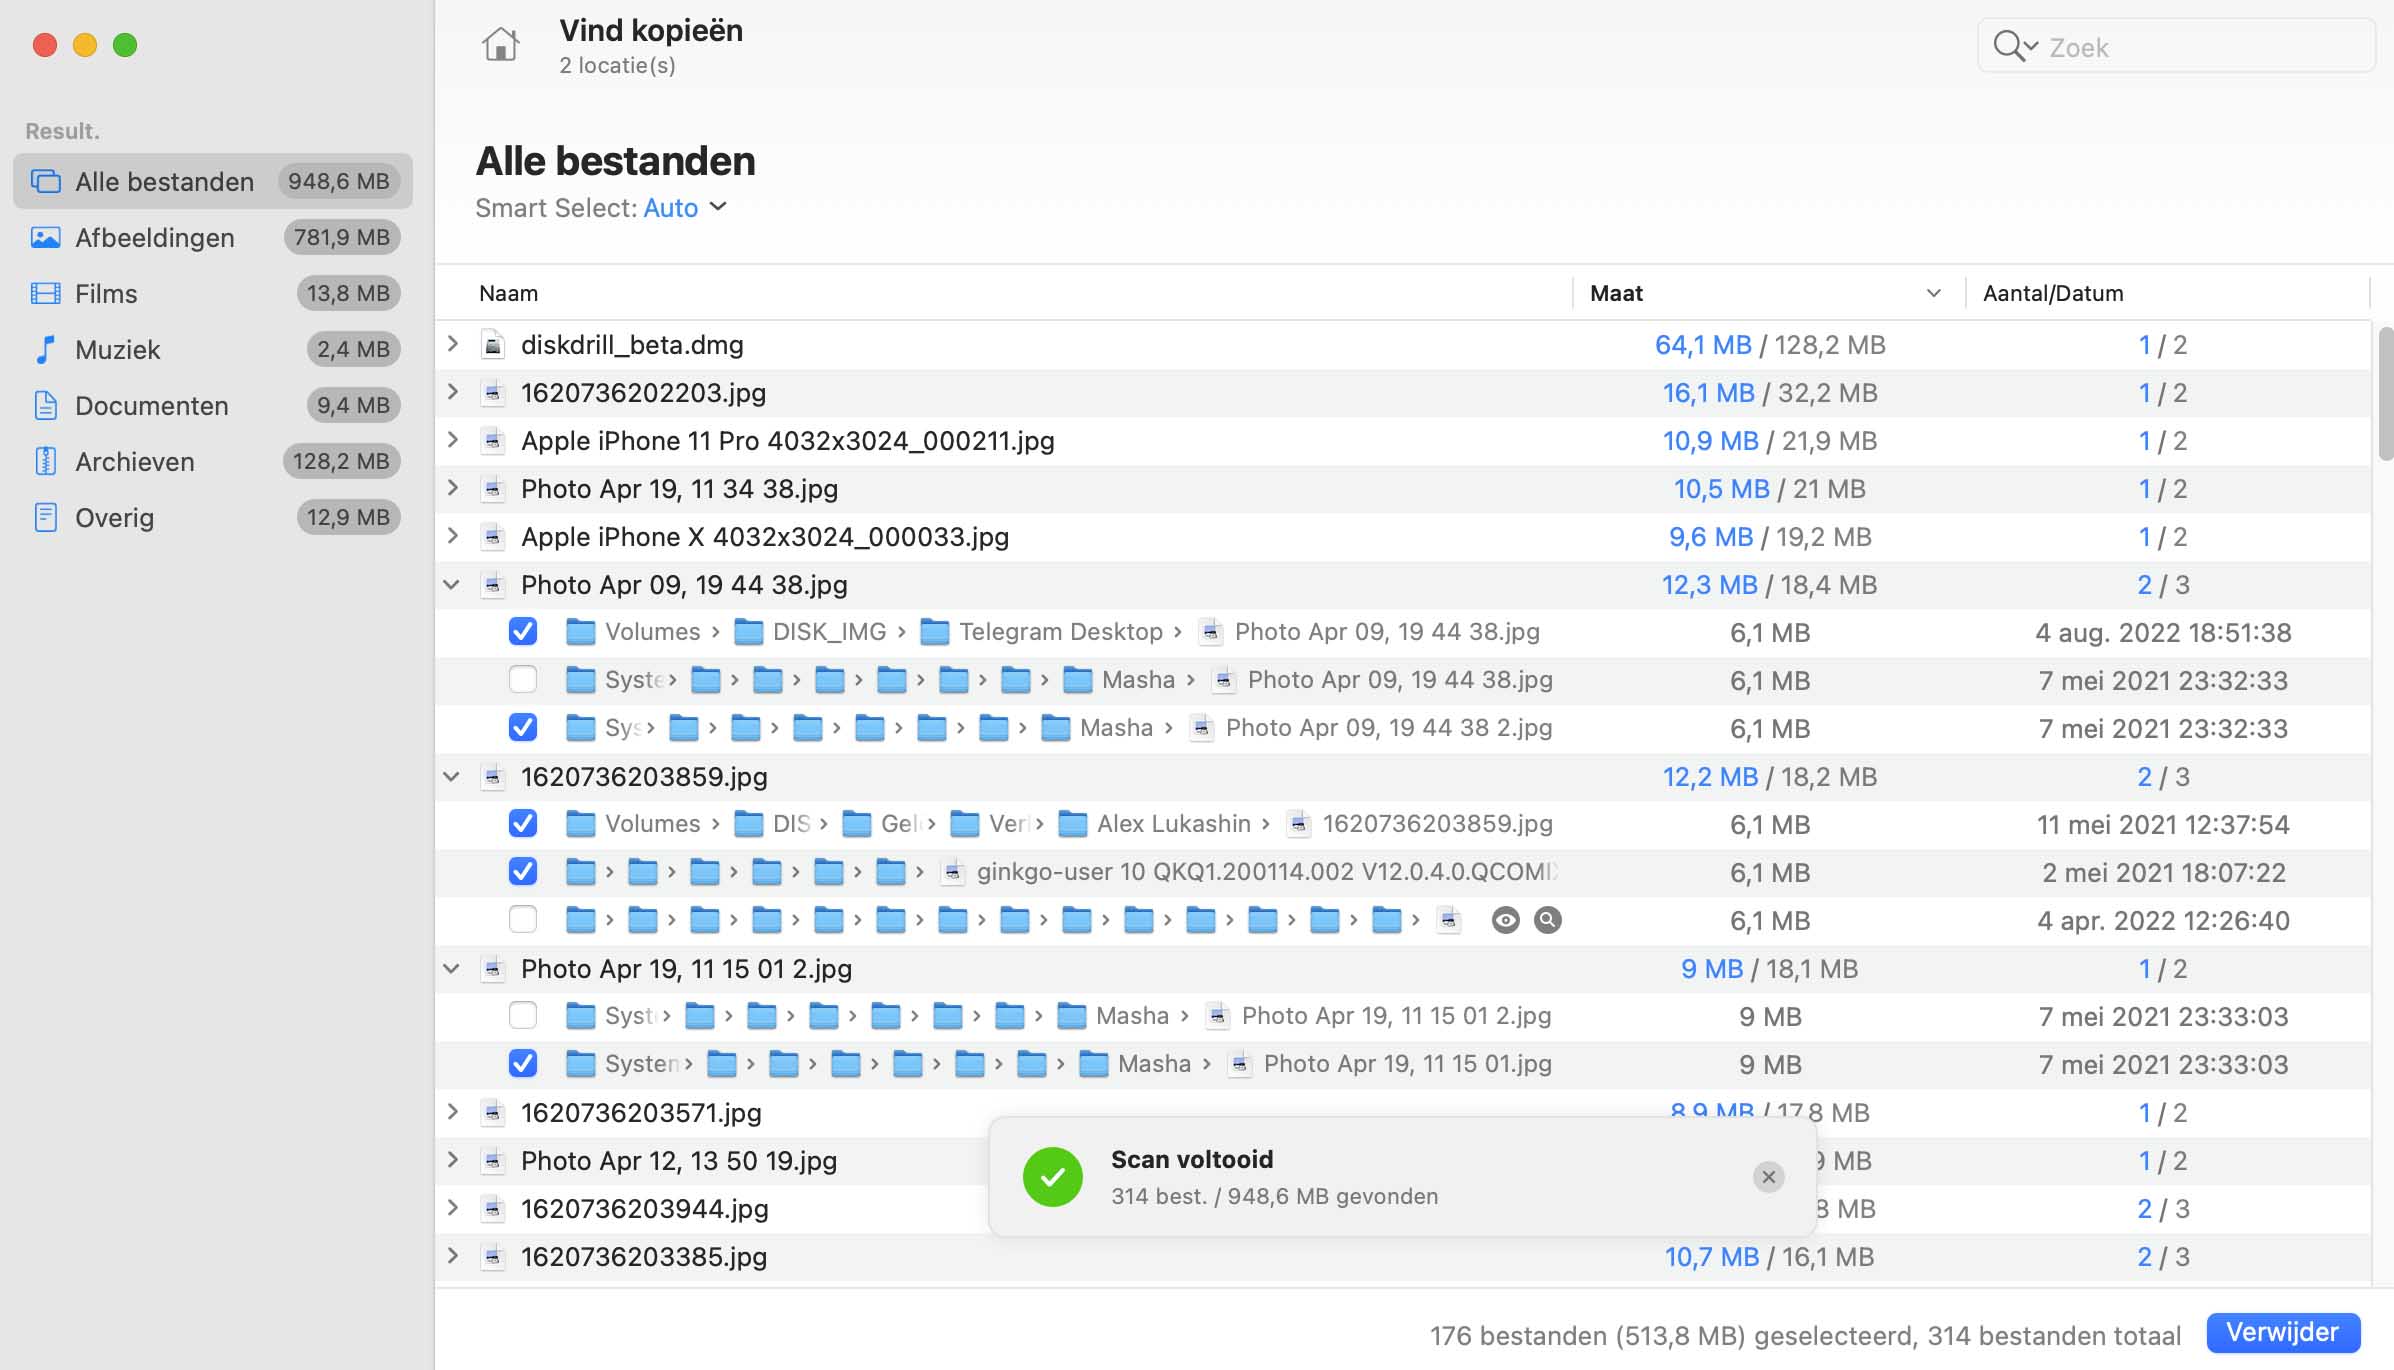Switch to the Documenten category

point(151,406)
